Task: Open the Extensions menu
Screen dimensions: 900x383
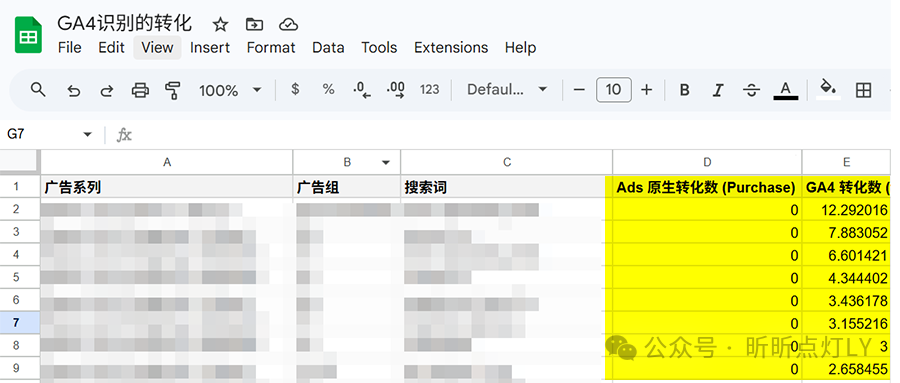Action: point(451,47)
